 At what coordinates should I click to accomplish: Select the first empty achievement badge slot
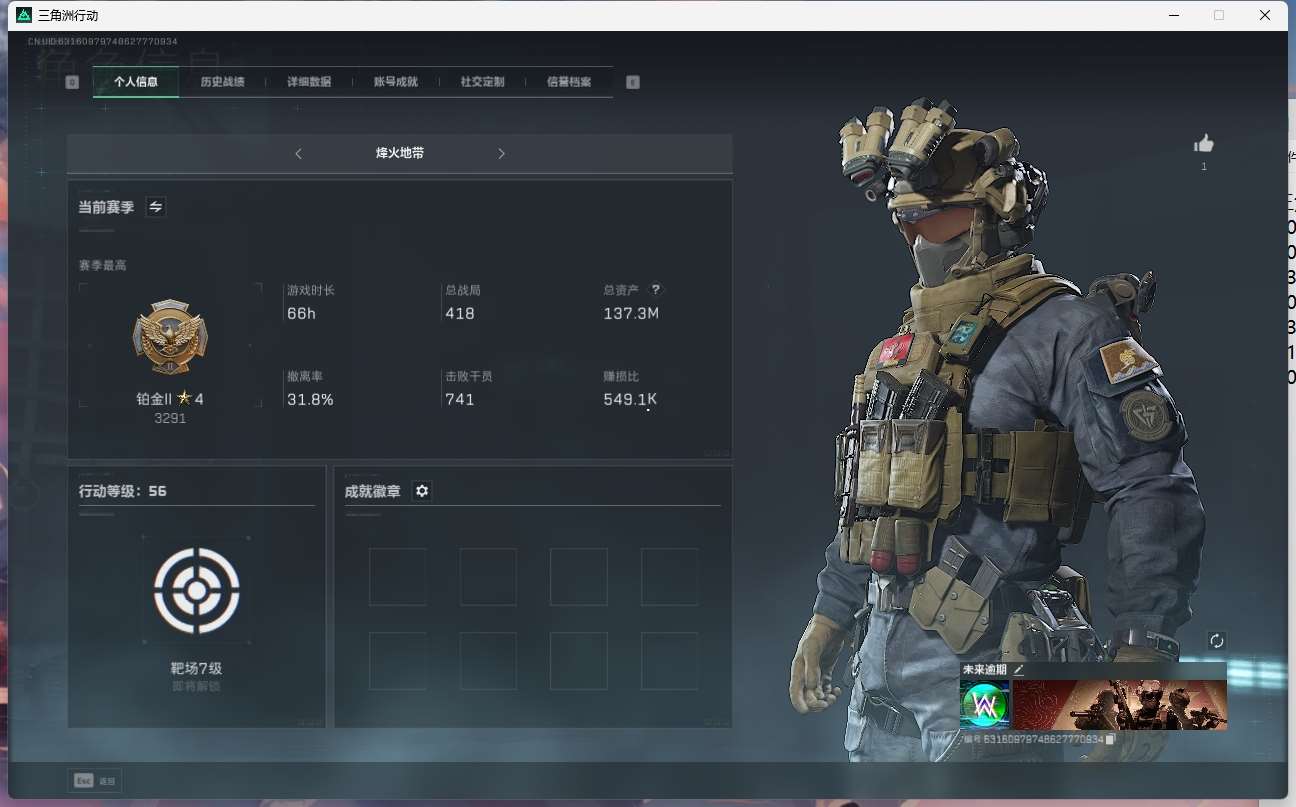397,577
